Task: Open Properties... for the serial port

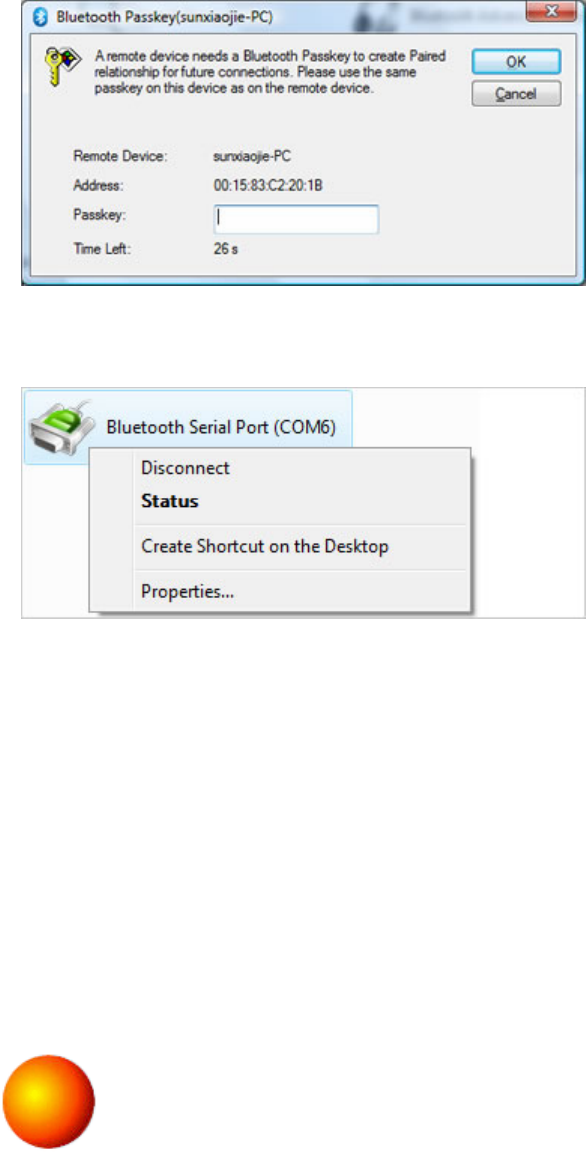Action: [x=187, y=591]
